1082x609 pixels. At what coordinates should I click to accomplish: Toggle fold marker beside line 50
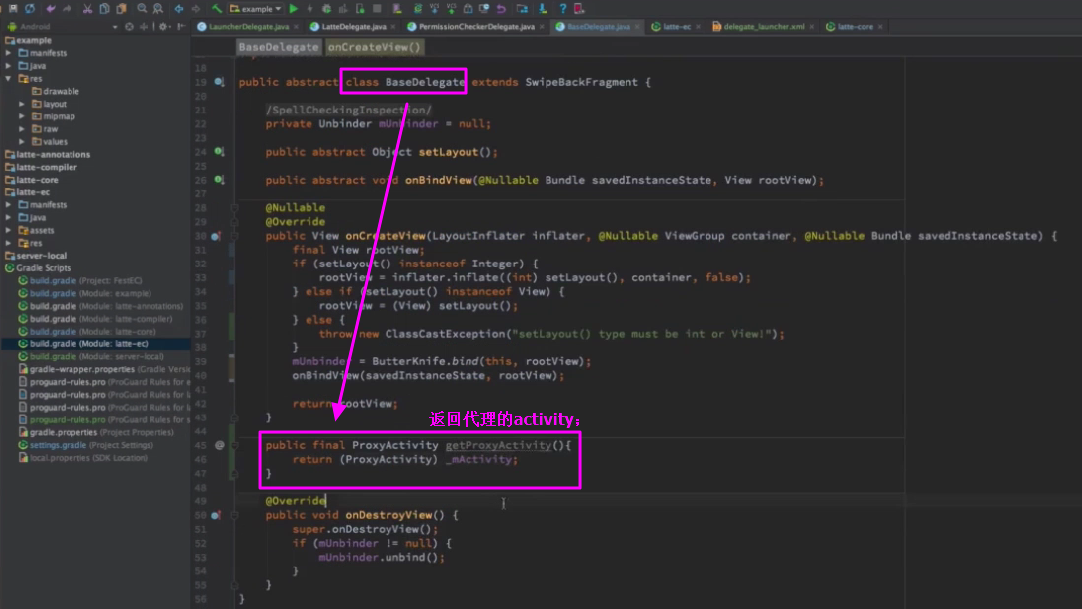click(x=233, y=515)
